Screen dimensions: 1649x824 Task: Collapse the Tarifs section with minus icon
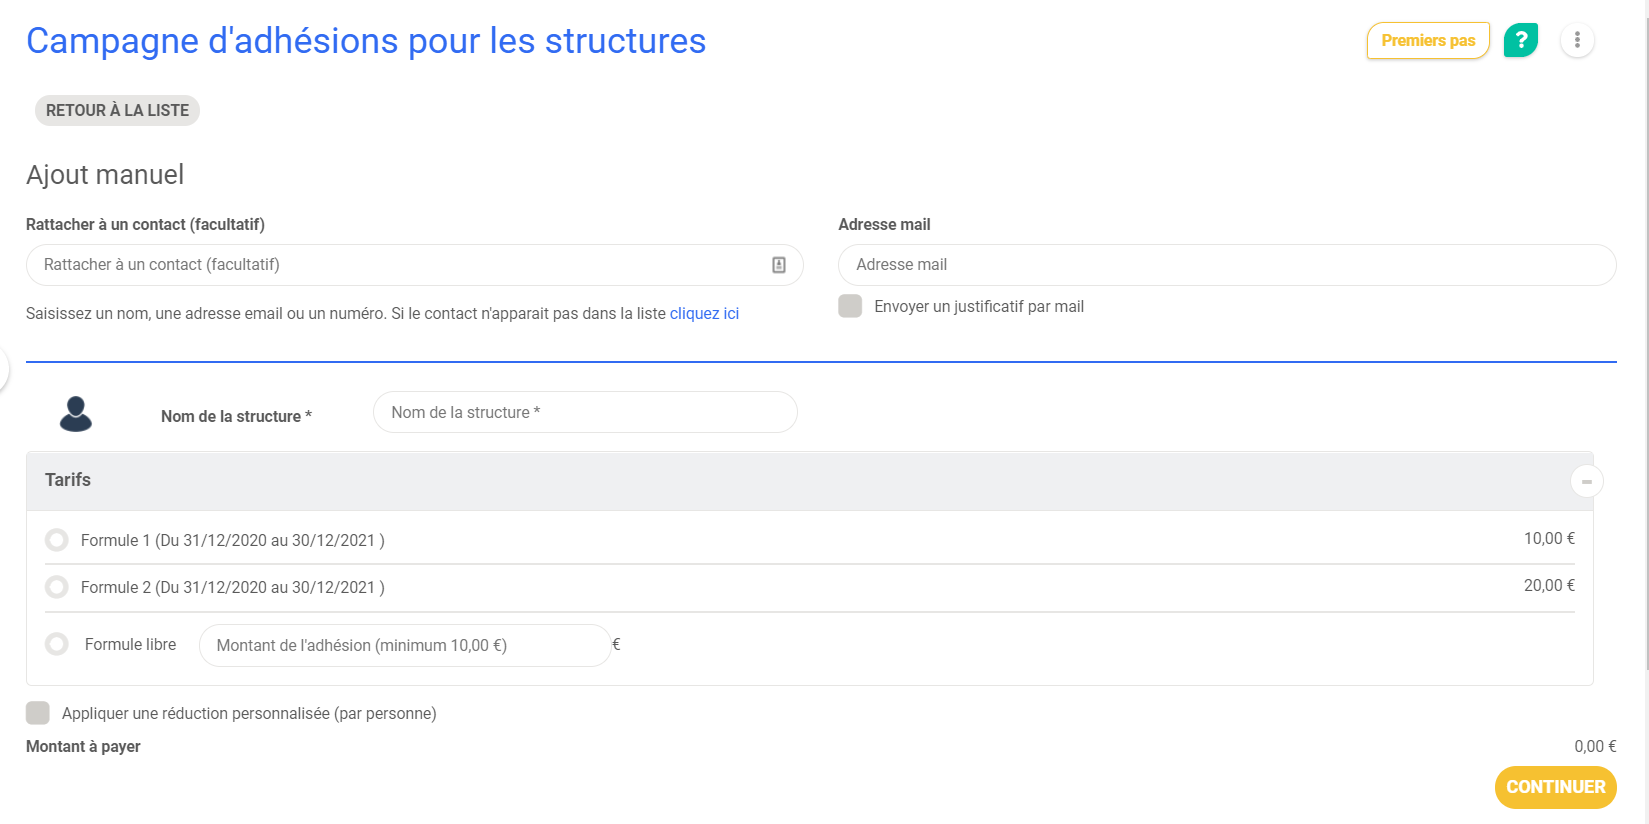(x=1586, y=481)
